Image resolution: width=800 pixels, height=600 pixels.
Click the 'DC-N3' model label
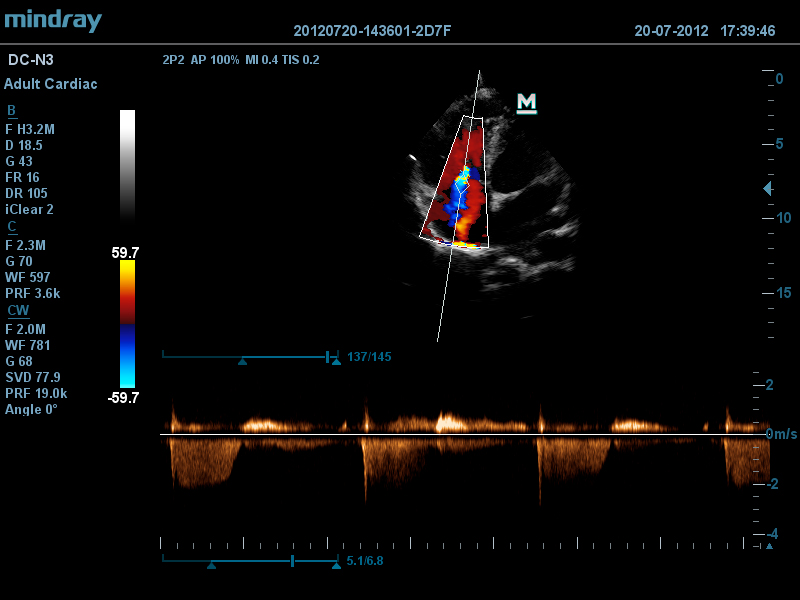(31, 60)
